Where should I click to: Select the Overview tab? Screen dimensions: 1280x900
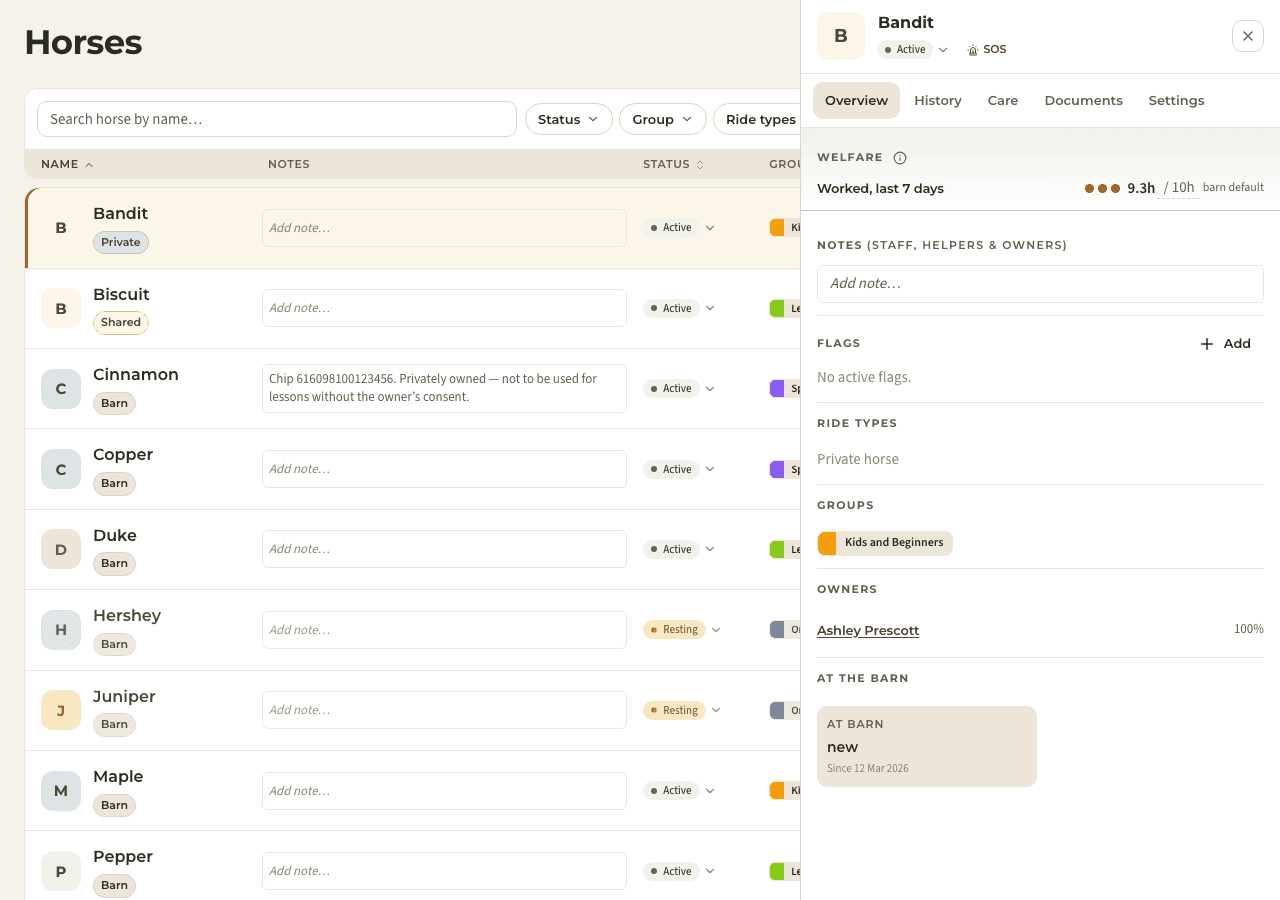click(856, 100)
